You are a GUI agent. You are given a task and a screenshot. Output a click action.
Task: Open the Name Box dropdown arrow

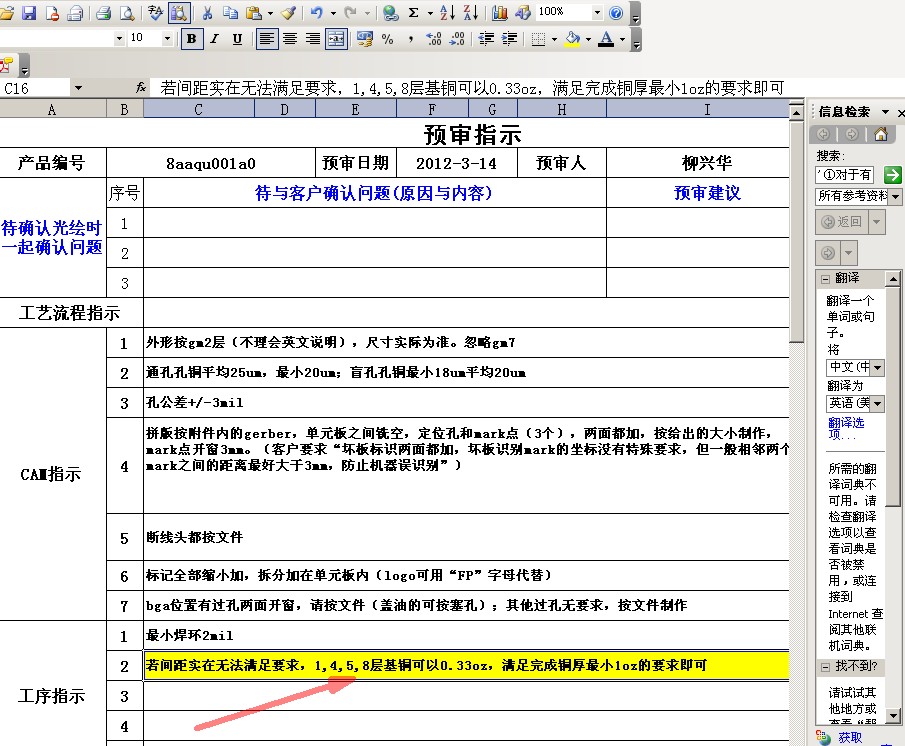coord(78,88)
